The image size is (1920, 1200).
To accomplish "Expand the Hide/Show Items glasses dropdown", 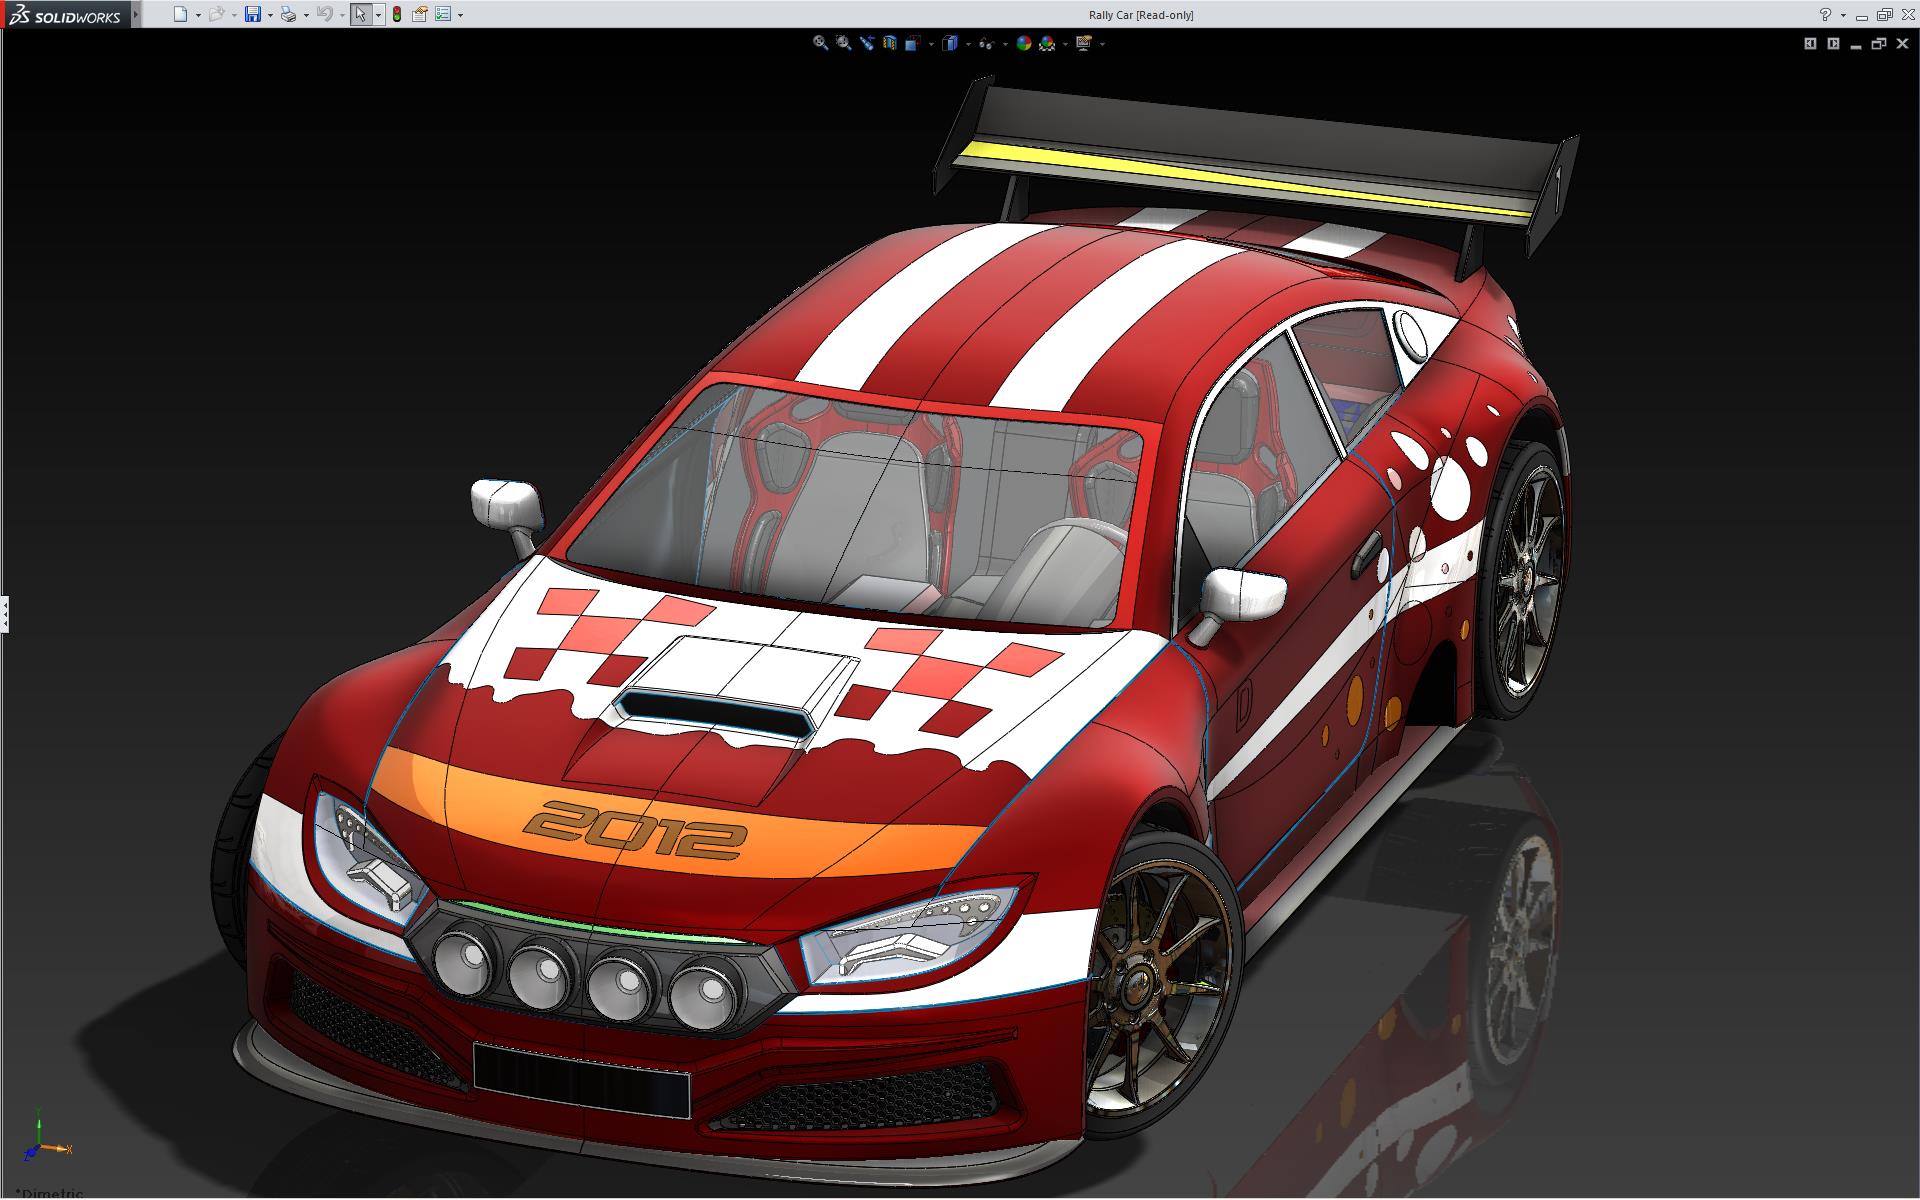I will point(1005,44).
